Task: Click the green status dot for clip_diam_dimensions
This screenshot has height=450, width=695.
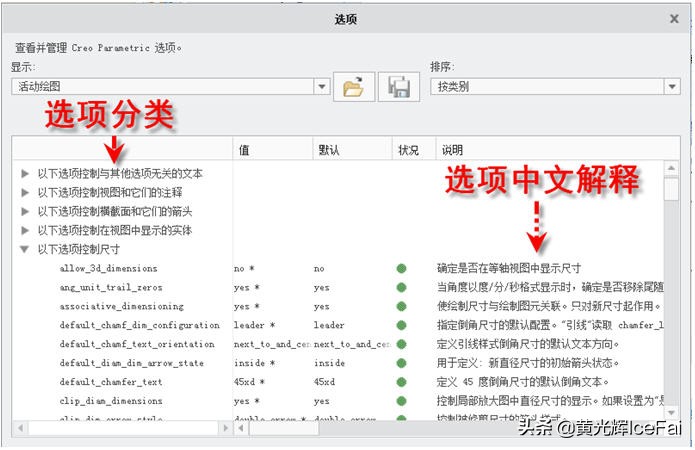Action: coord(402,401)
